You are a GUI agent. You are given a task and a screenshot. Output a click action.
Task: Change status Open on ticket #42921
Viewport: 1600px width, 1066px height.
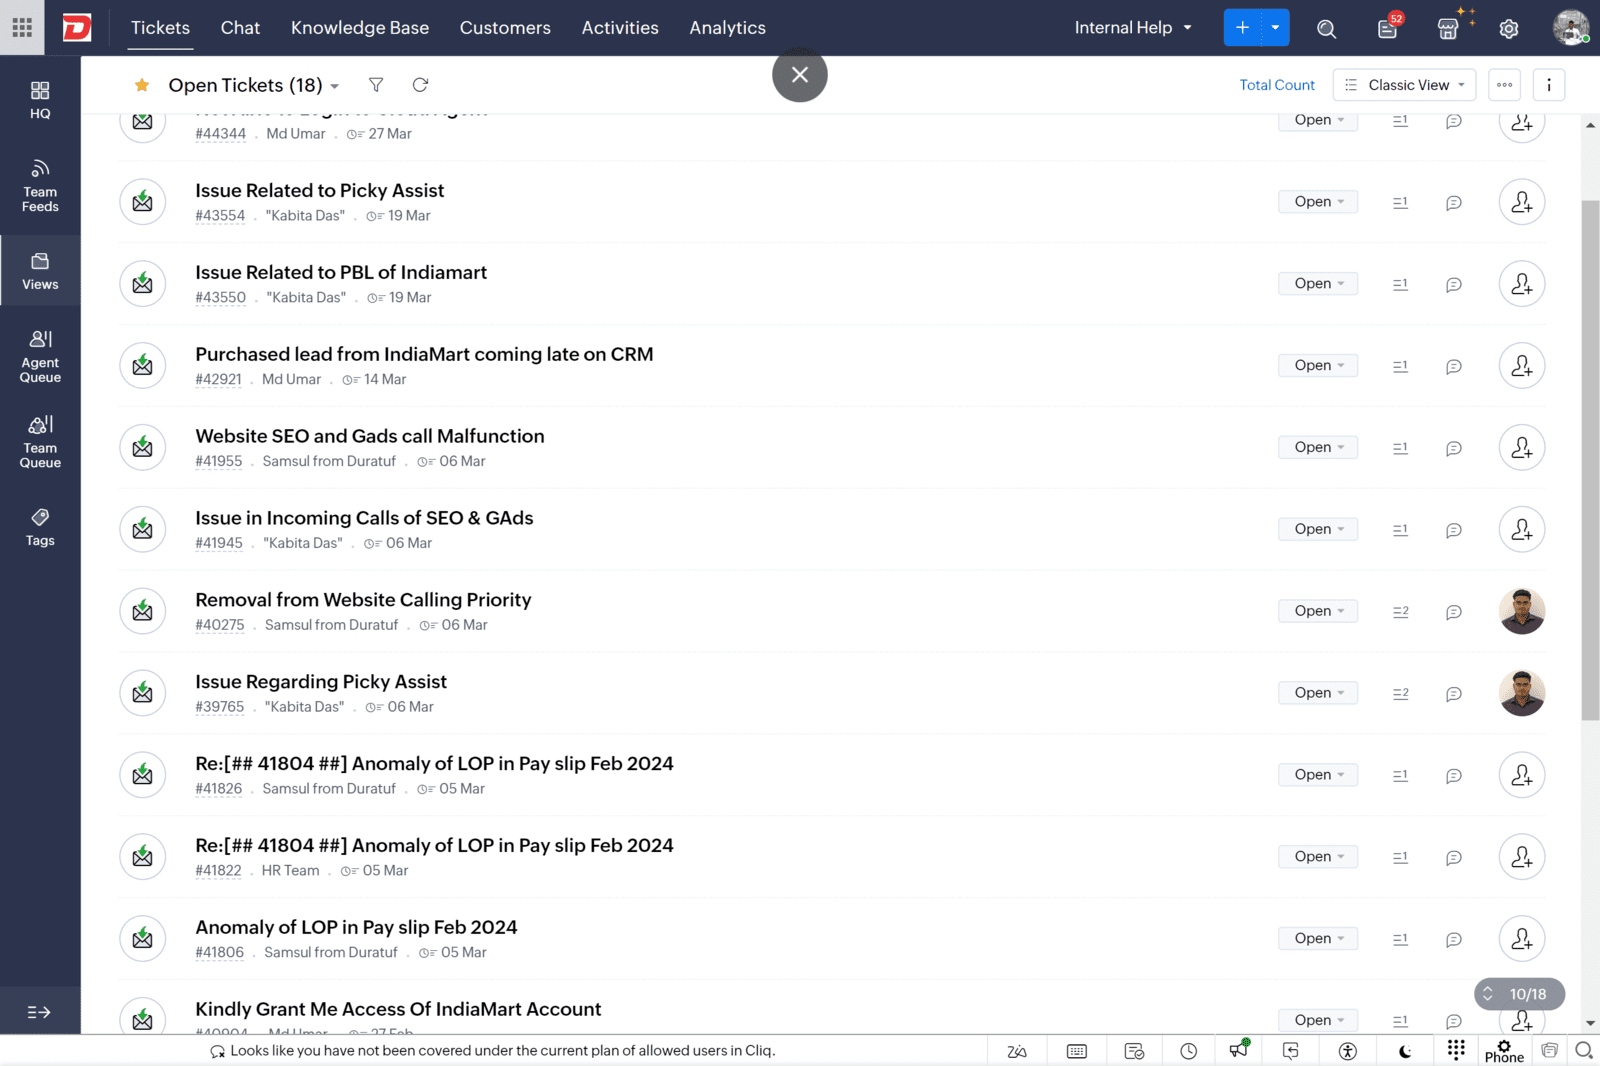[1318, 366]
